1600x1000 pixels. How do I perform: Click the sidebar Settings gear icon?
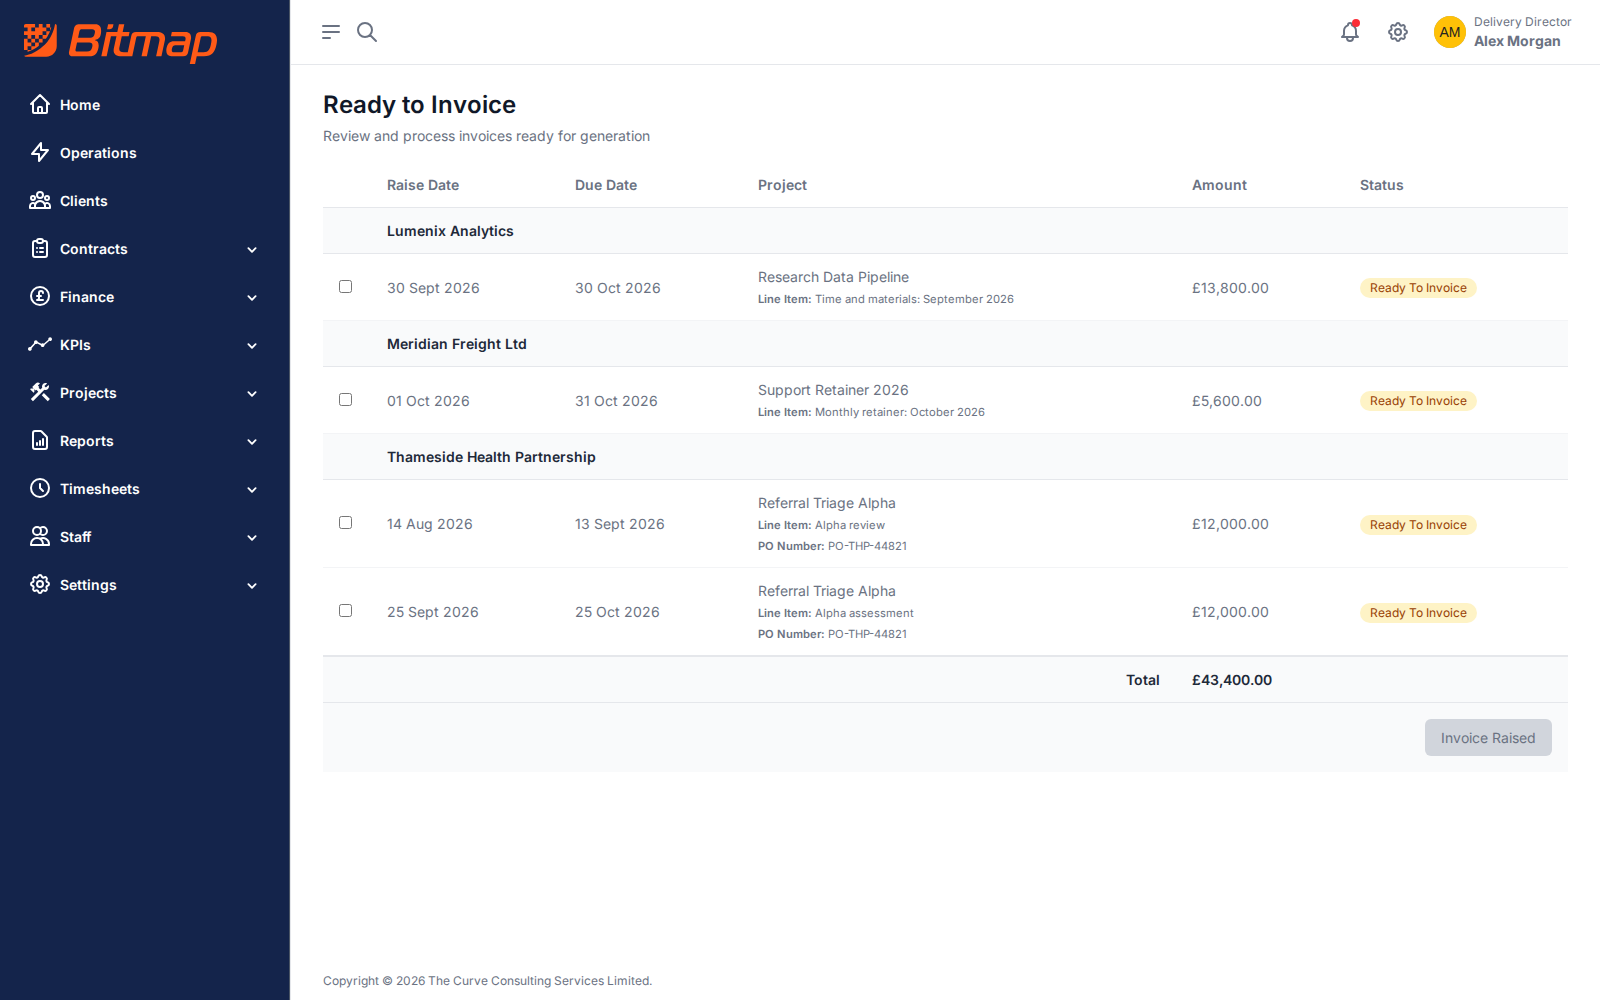tap(40, 584)
